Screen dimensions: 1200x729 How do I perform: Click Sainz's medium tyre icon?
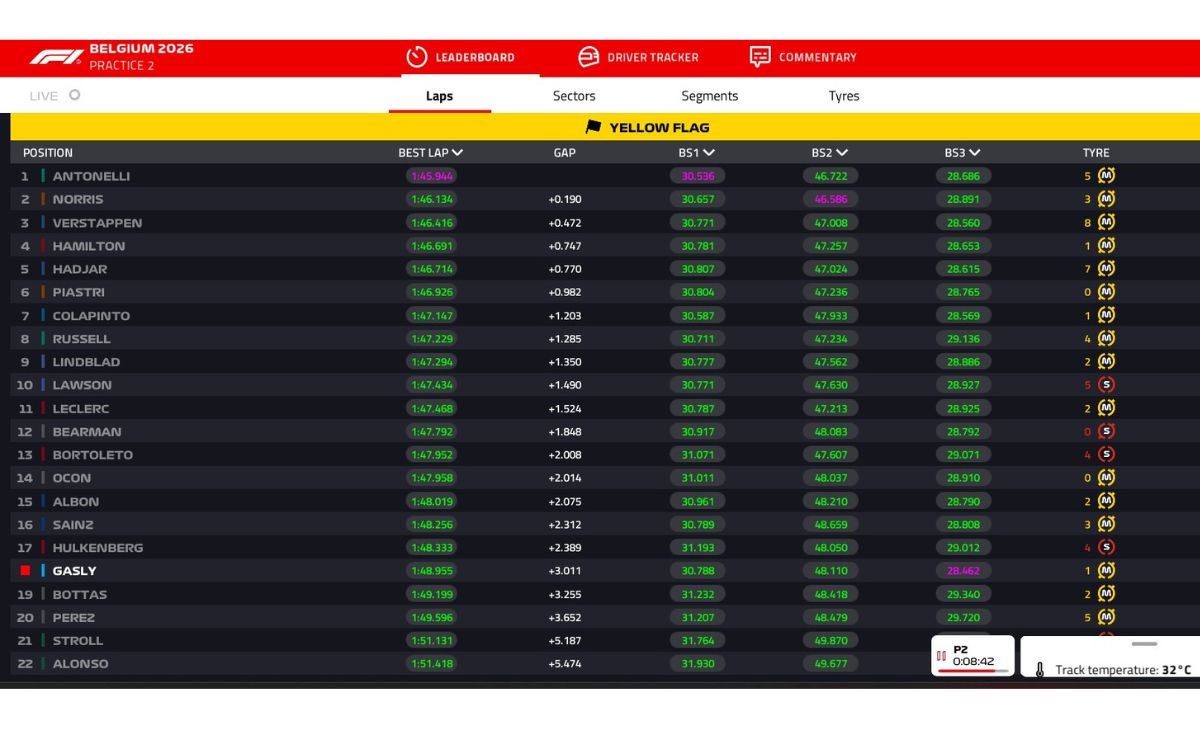1106,524
